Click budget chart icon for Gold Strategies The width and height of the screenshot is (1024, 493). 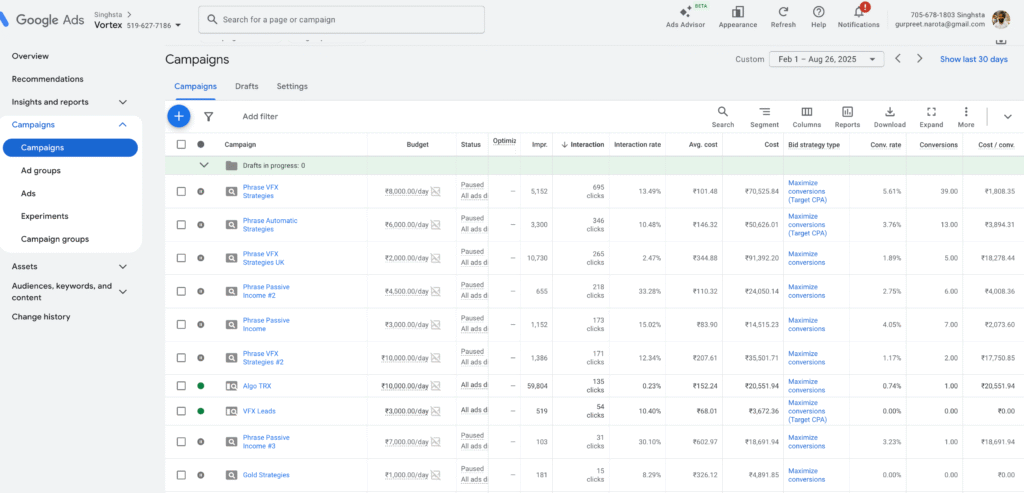[436, 475]
